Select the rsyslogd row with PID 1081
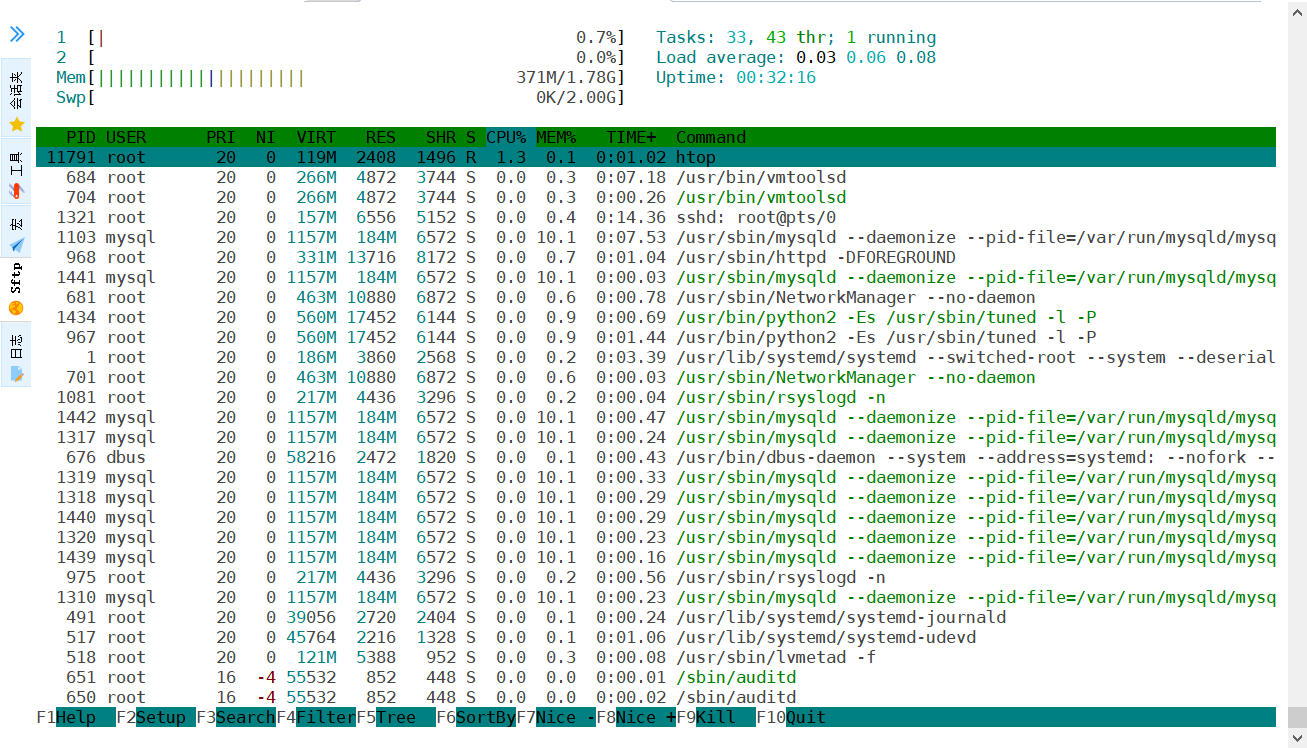This screenshot has height=748, width=1307. [656, 397]
